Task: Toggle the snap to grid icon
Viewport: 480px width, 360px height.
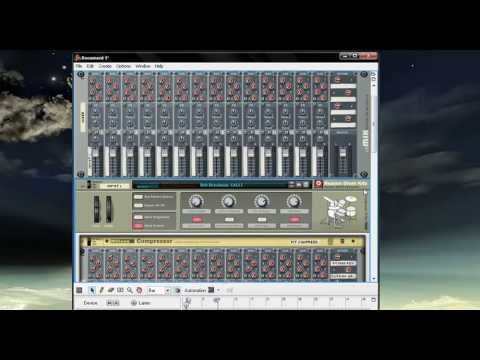Action: click(x=178, y=291)
